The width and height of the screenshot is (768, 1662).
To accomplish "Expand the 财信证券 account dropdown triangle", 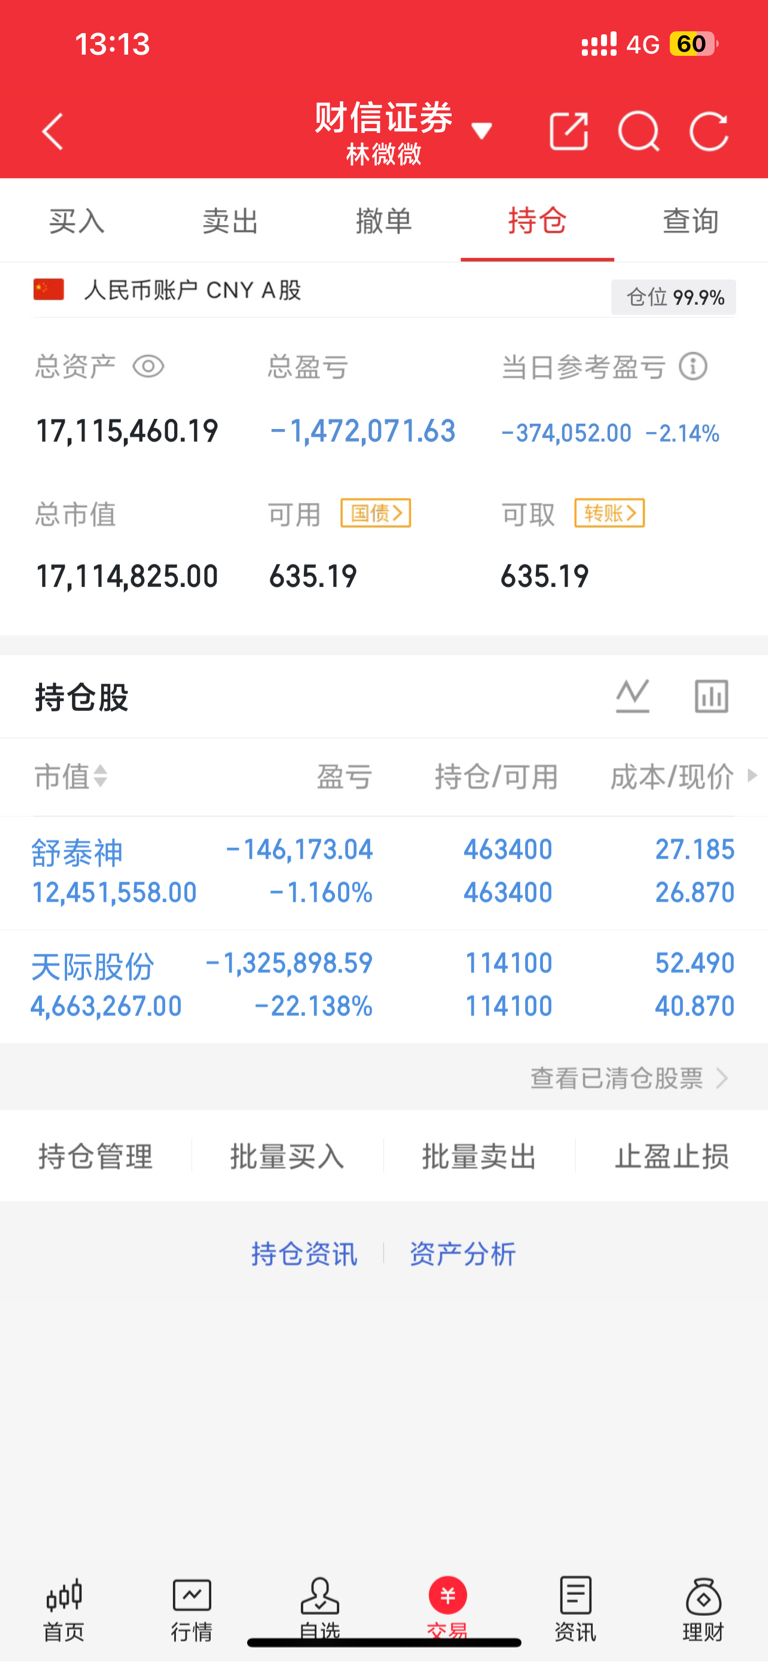I will 481,130.
